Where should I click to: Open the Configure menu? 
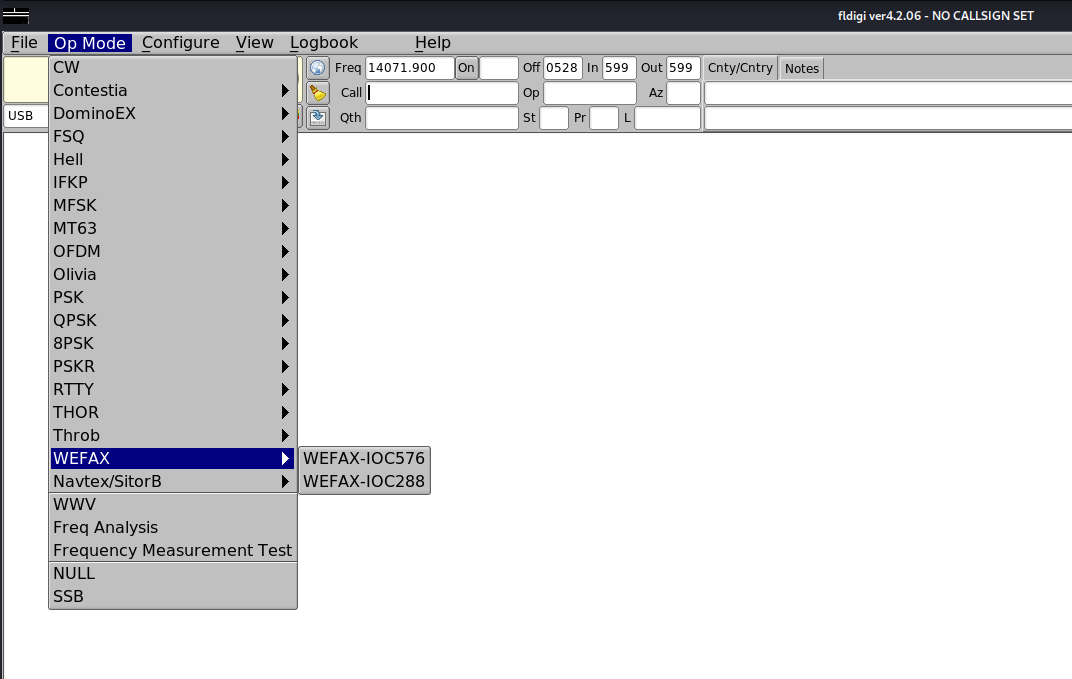pyautogui.click(x=180, y=42)
